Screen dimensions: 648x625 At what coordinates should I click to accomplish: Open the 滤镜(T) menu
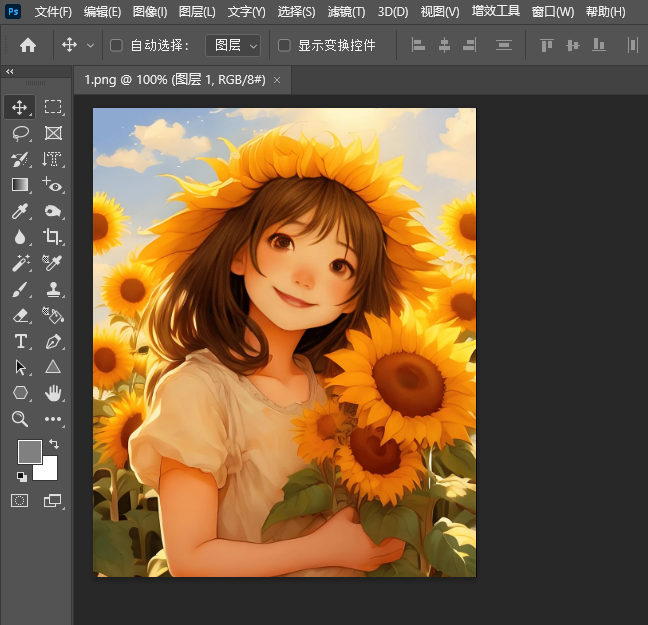tap(346, 12)
